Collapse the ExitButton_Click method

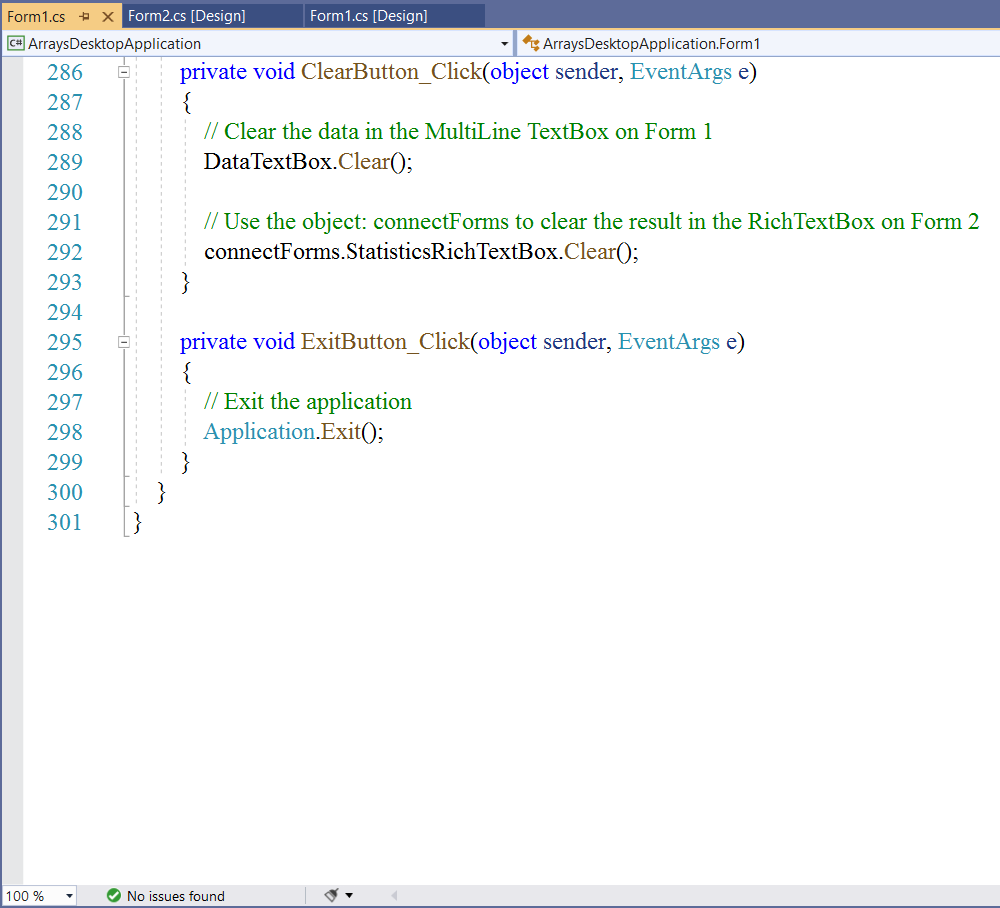click(124, 342)
